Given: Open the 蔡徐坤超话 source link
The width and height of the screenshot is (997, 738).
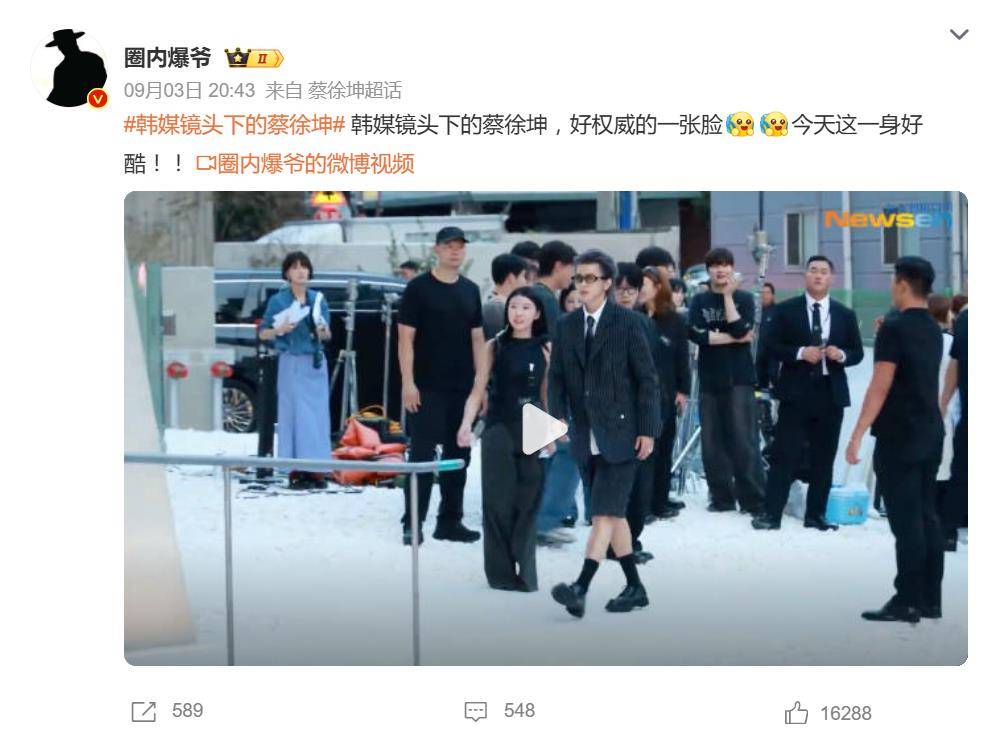Looking at the screenshot, I should [355, 91].
